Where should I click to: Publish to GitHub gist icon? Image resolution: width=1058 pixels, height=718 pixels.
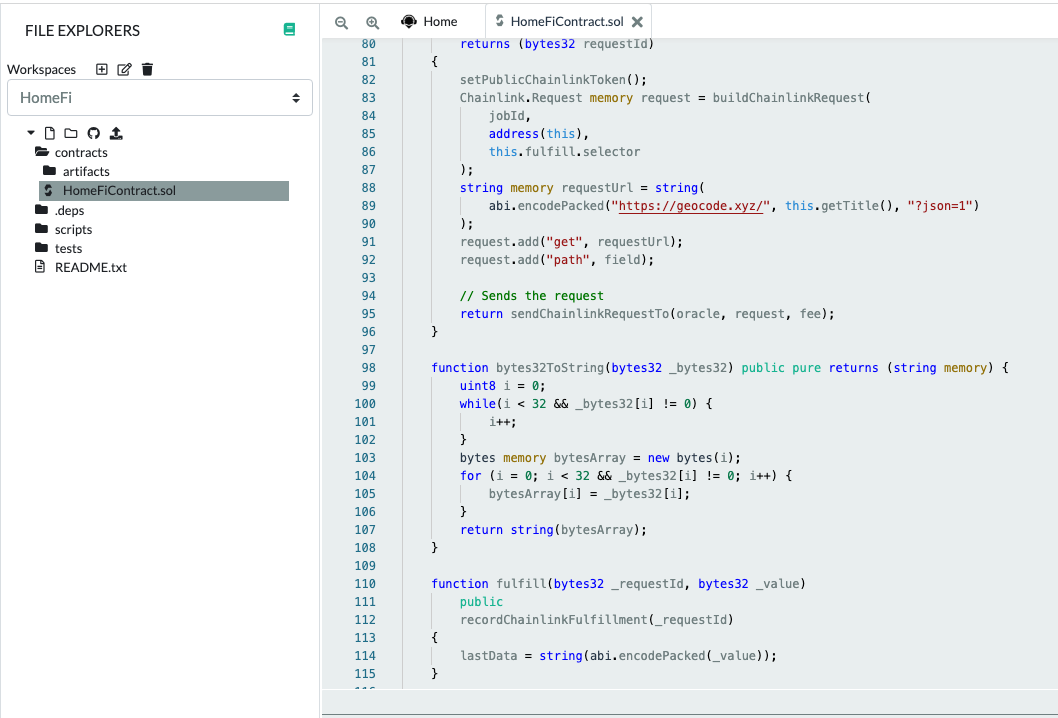tap(94, 133)
